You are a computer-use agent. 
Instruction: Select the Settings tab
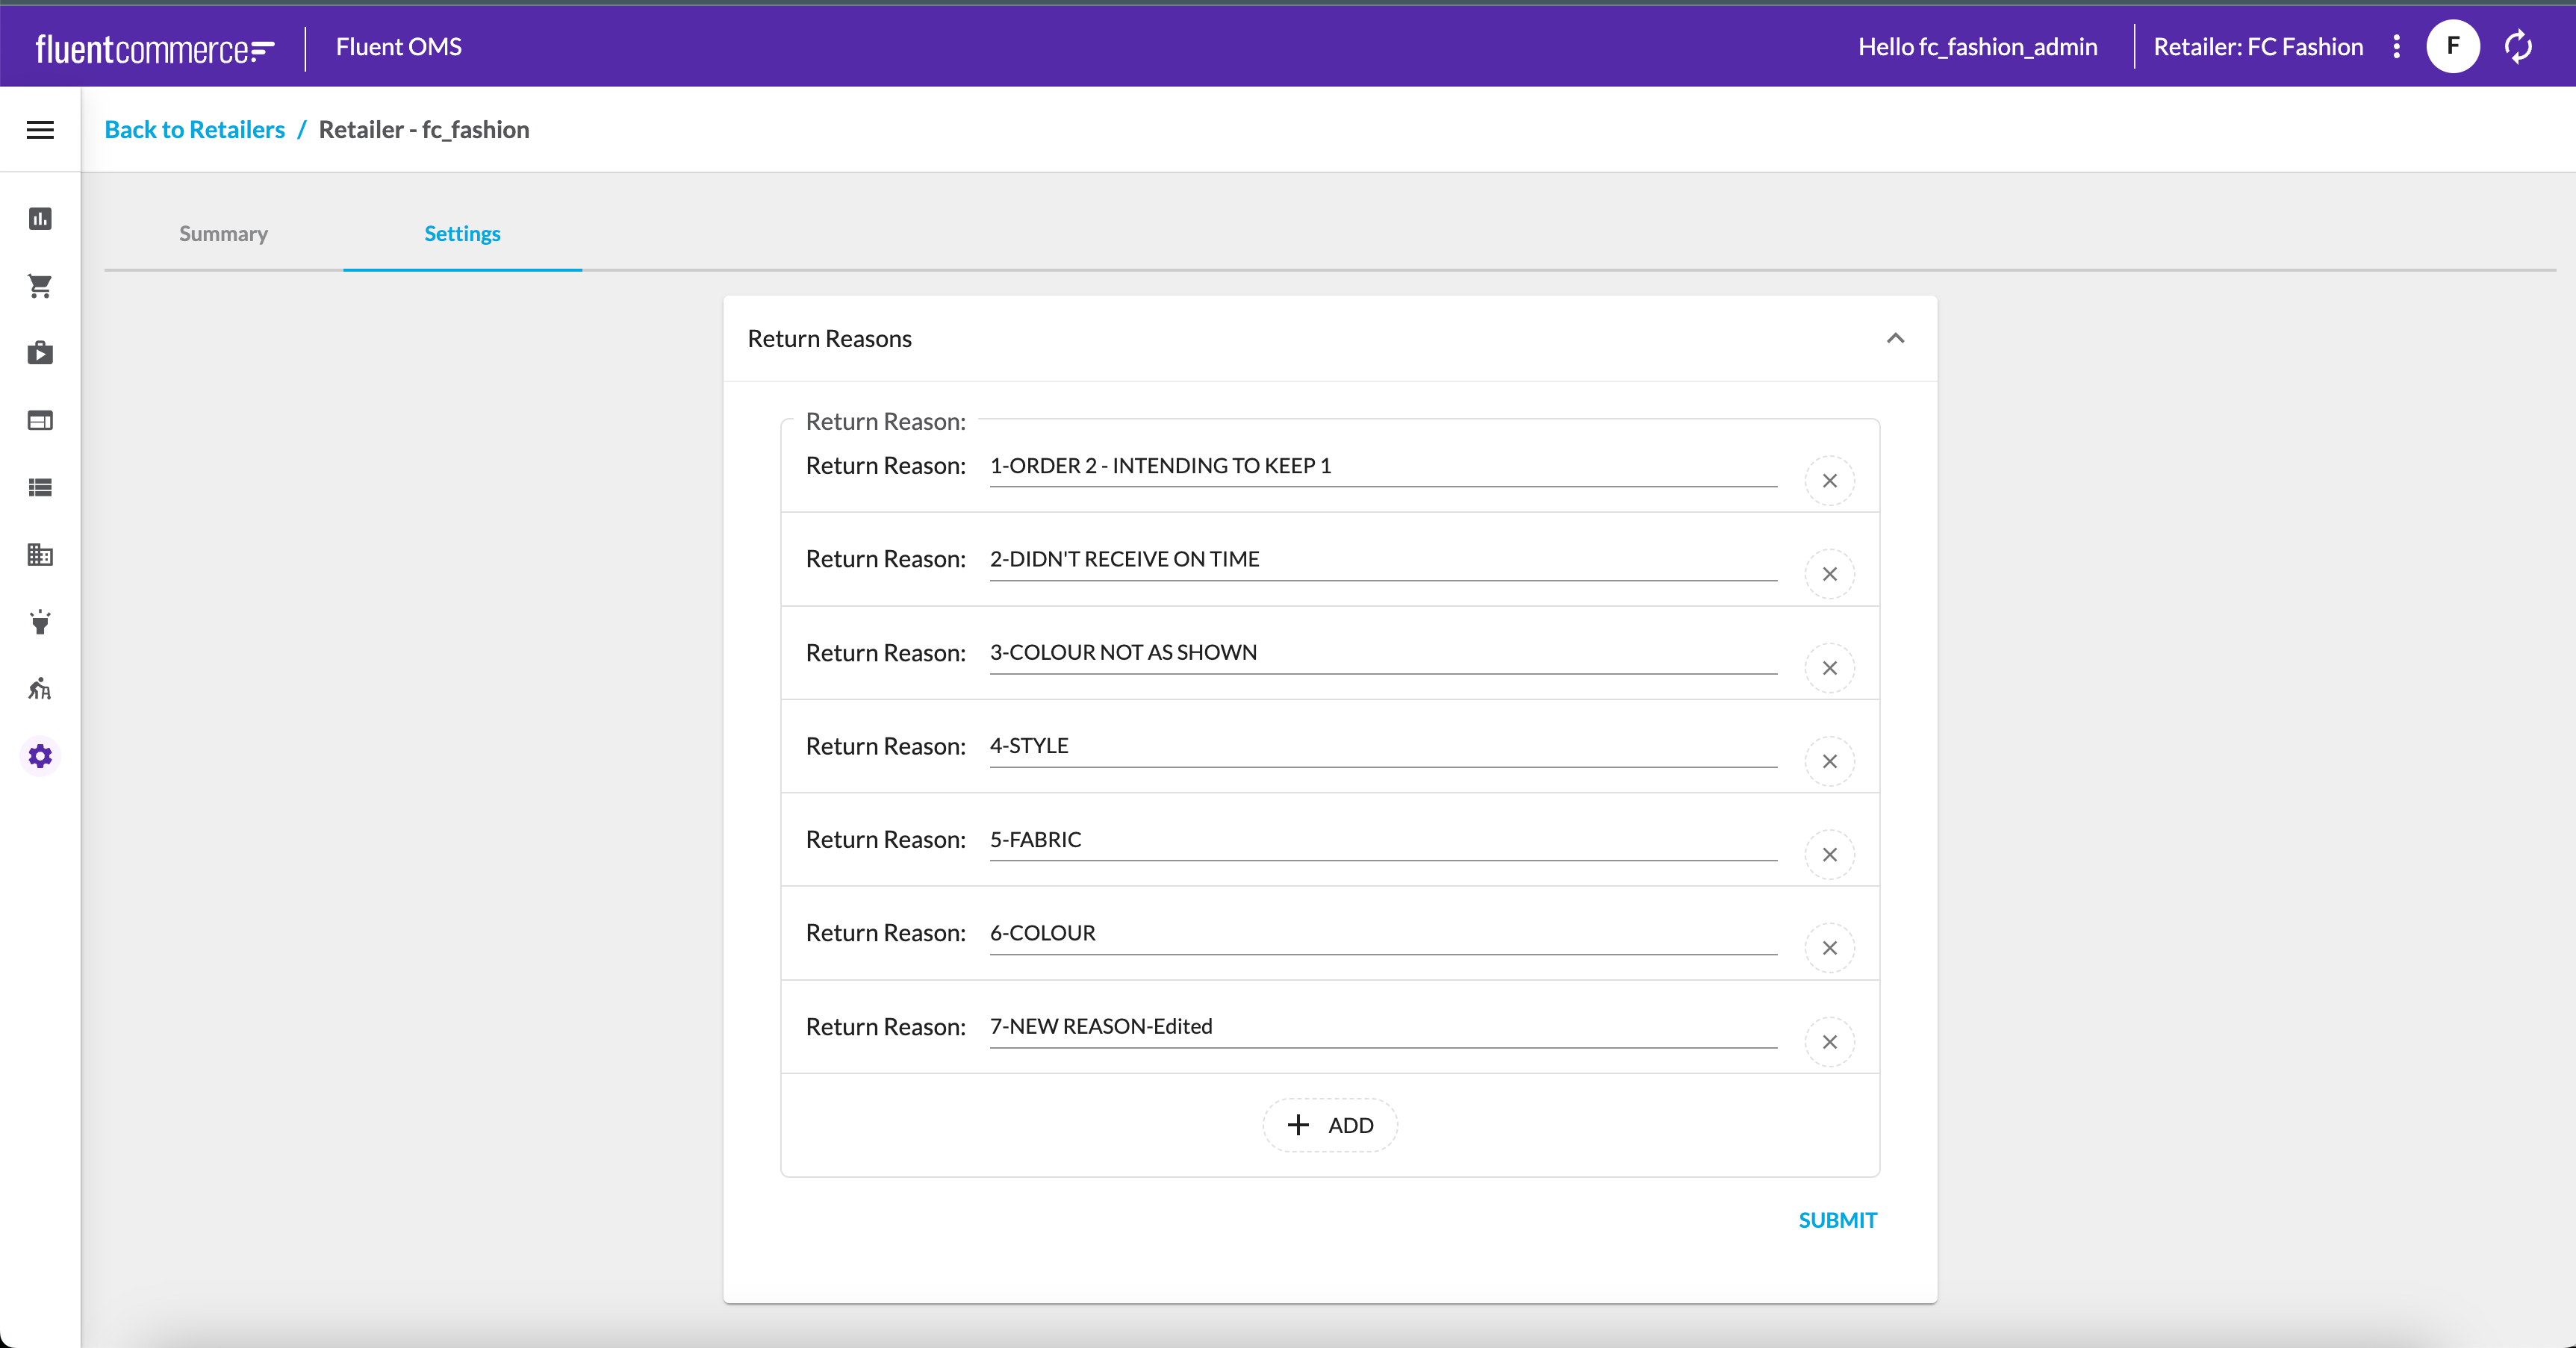[x=462, y=234]
